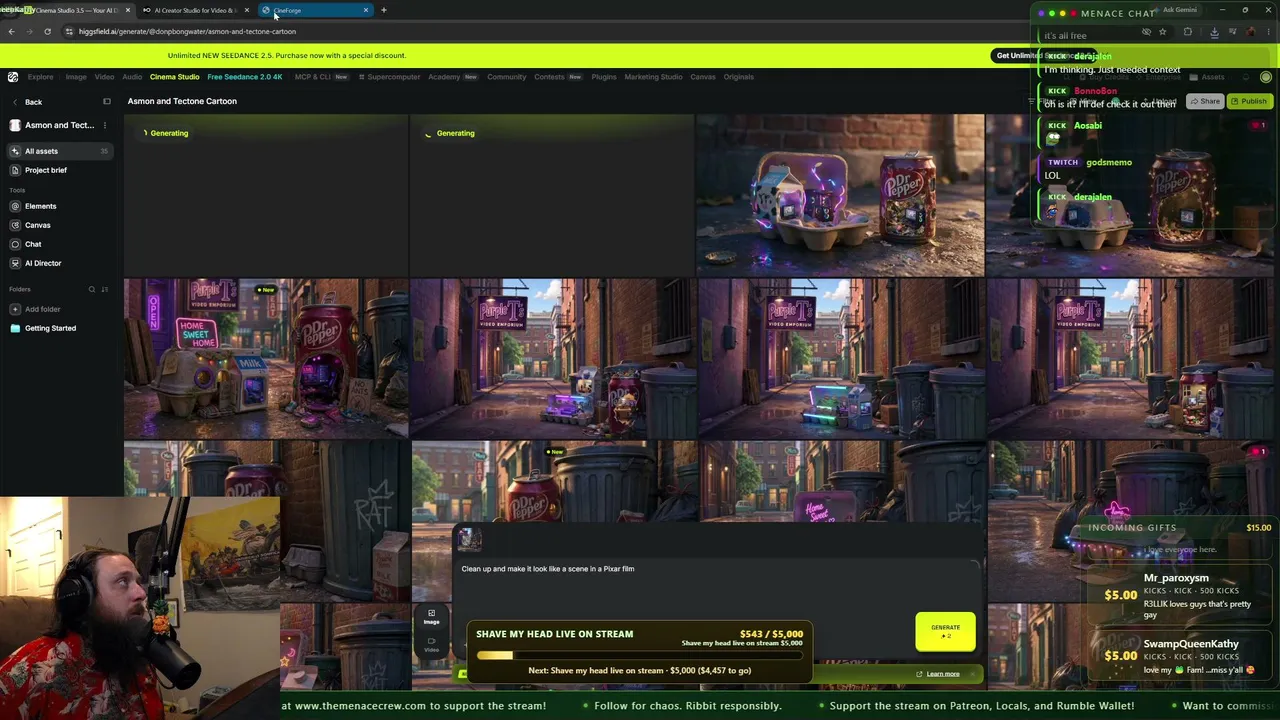Open a new browser tab
The image size is (1280, 720).
pos(383,10)
